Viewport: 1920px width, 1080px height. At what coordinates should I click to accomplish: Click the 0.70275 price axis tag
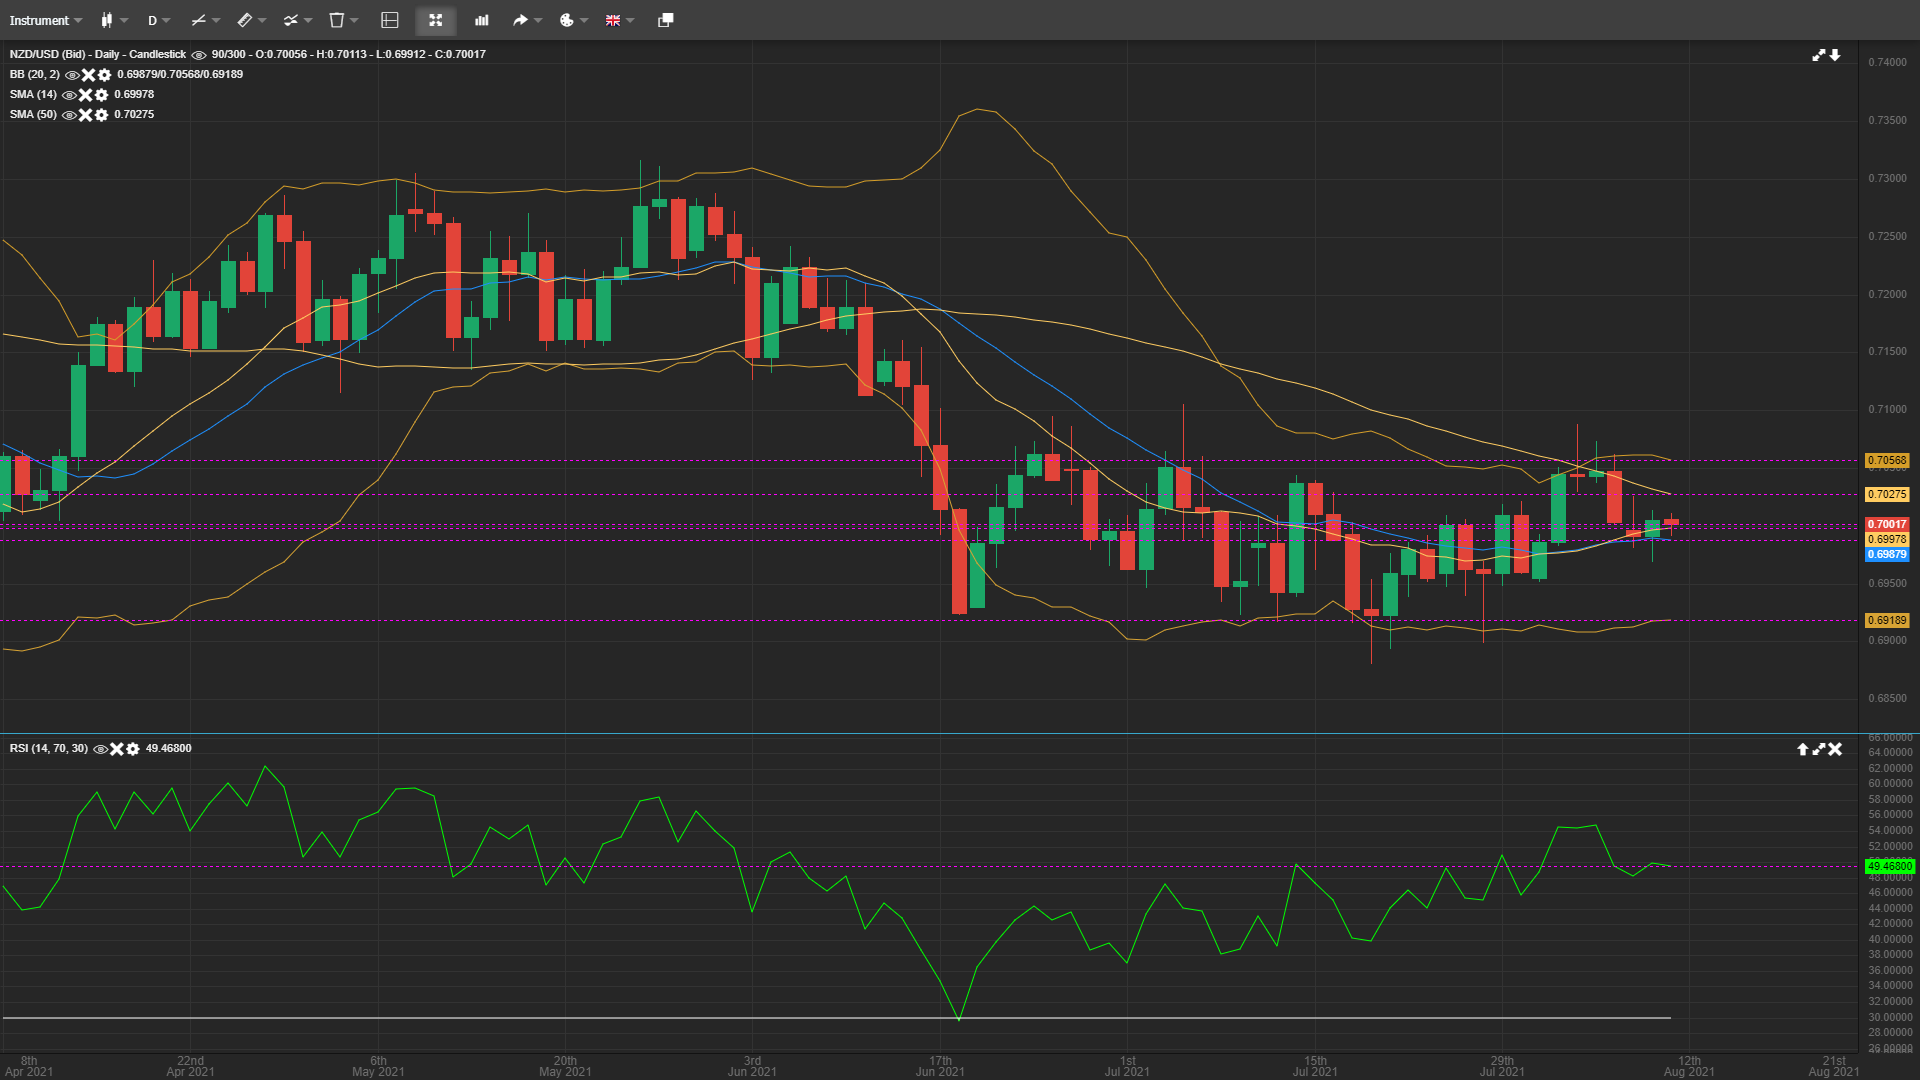point(1887,494)
